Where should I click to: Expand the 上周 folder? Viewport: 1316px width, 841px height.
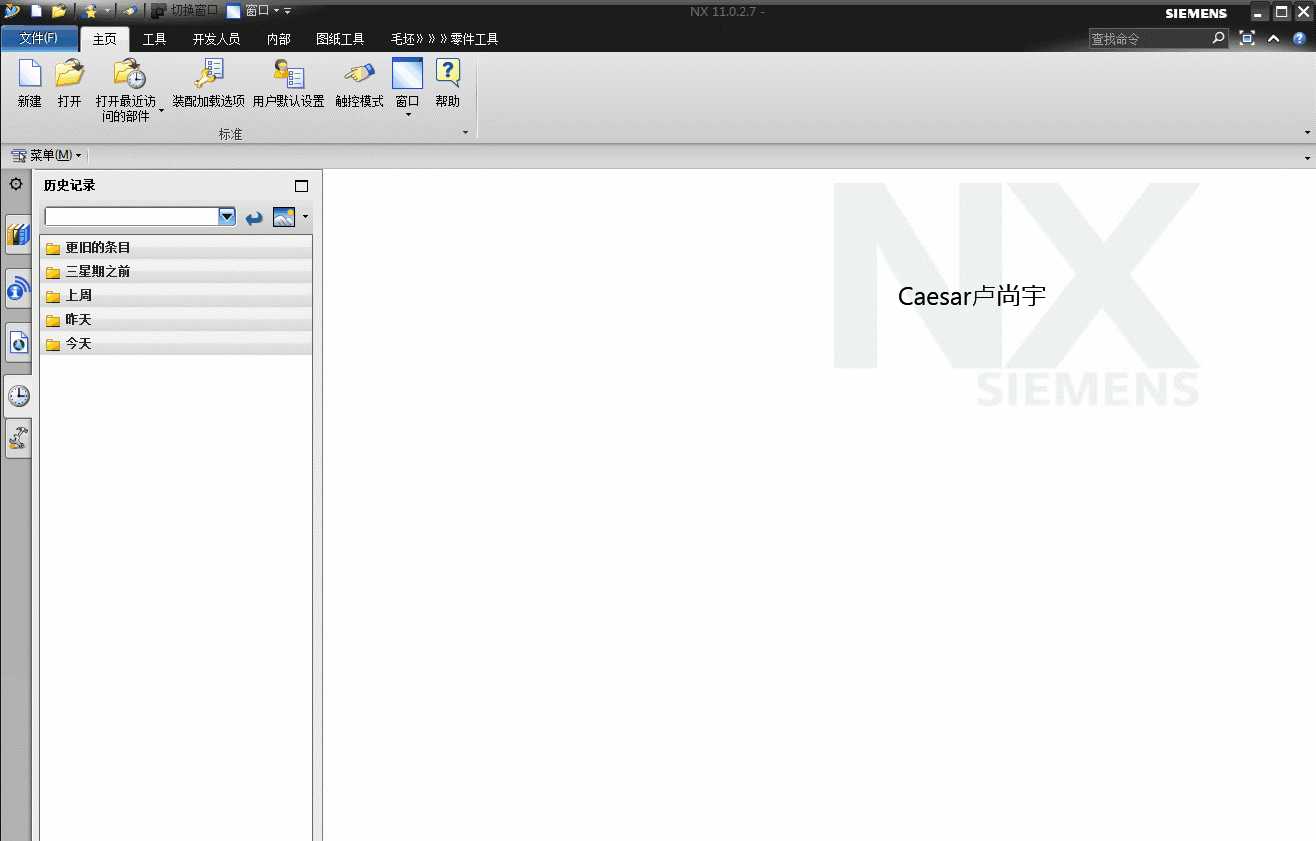coord(176,296)
